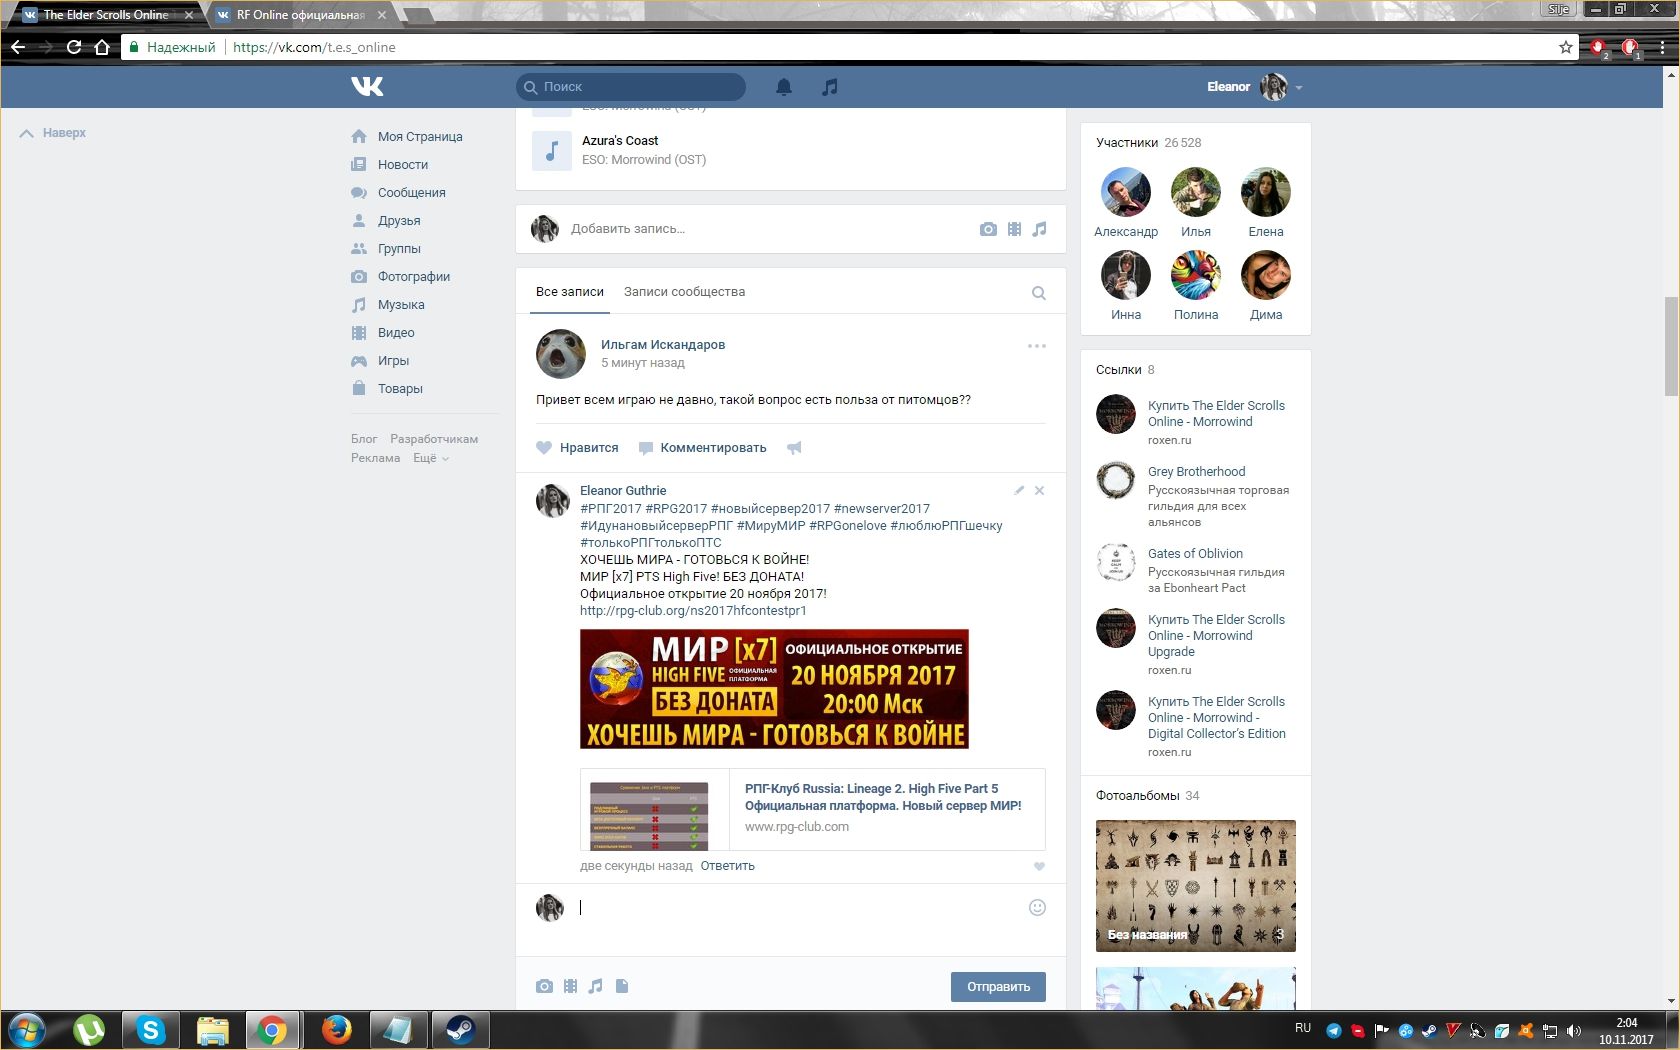Click the comment text input field
The image size is (1680, 1050).
[800, 908]
